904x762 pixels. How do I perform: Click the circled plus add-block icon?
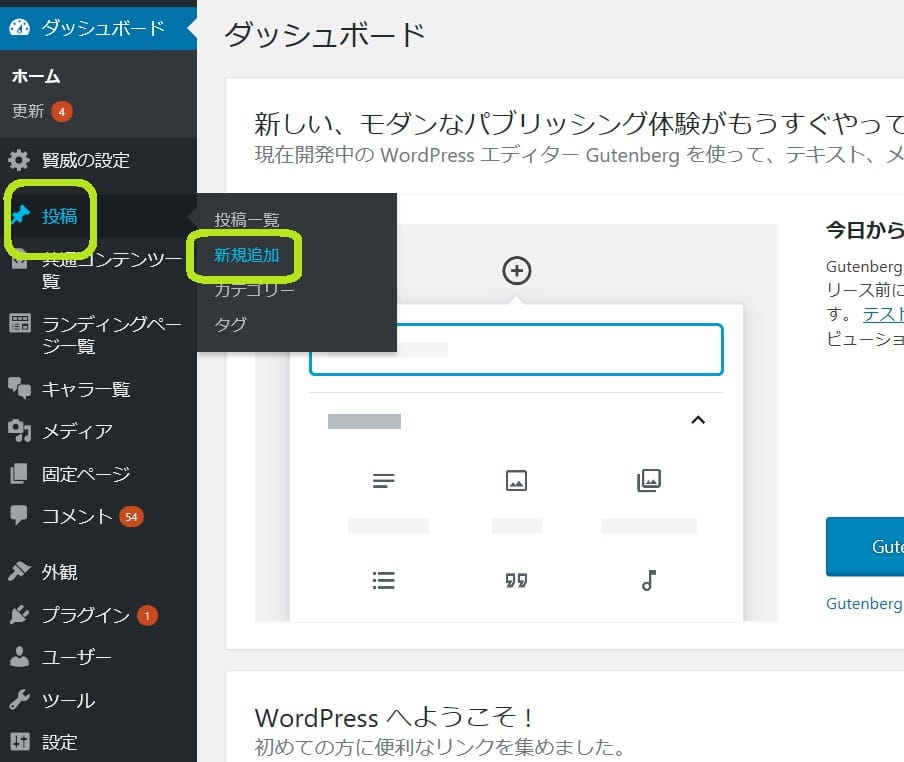coord(517,271)
